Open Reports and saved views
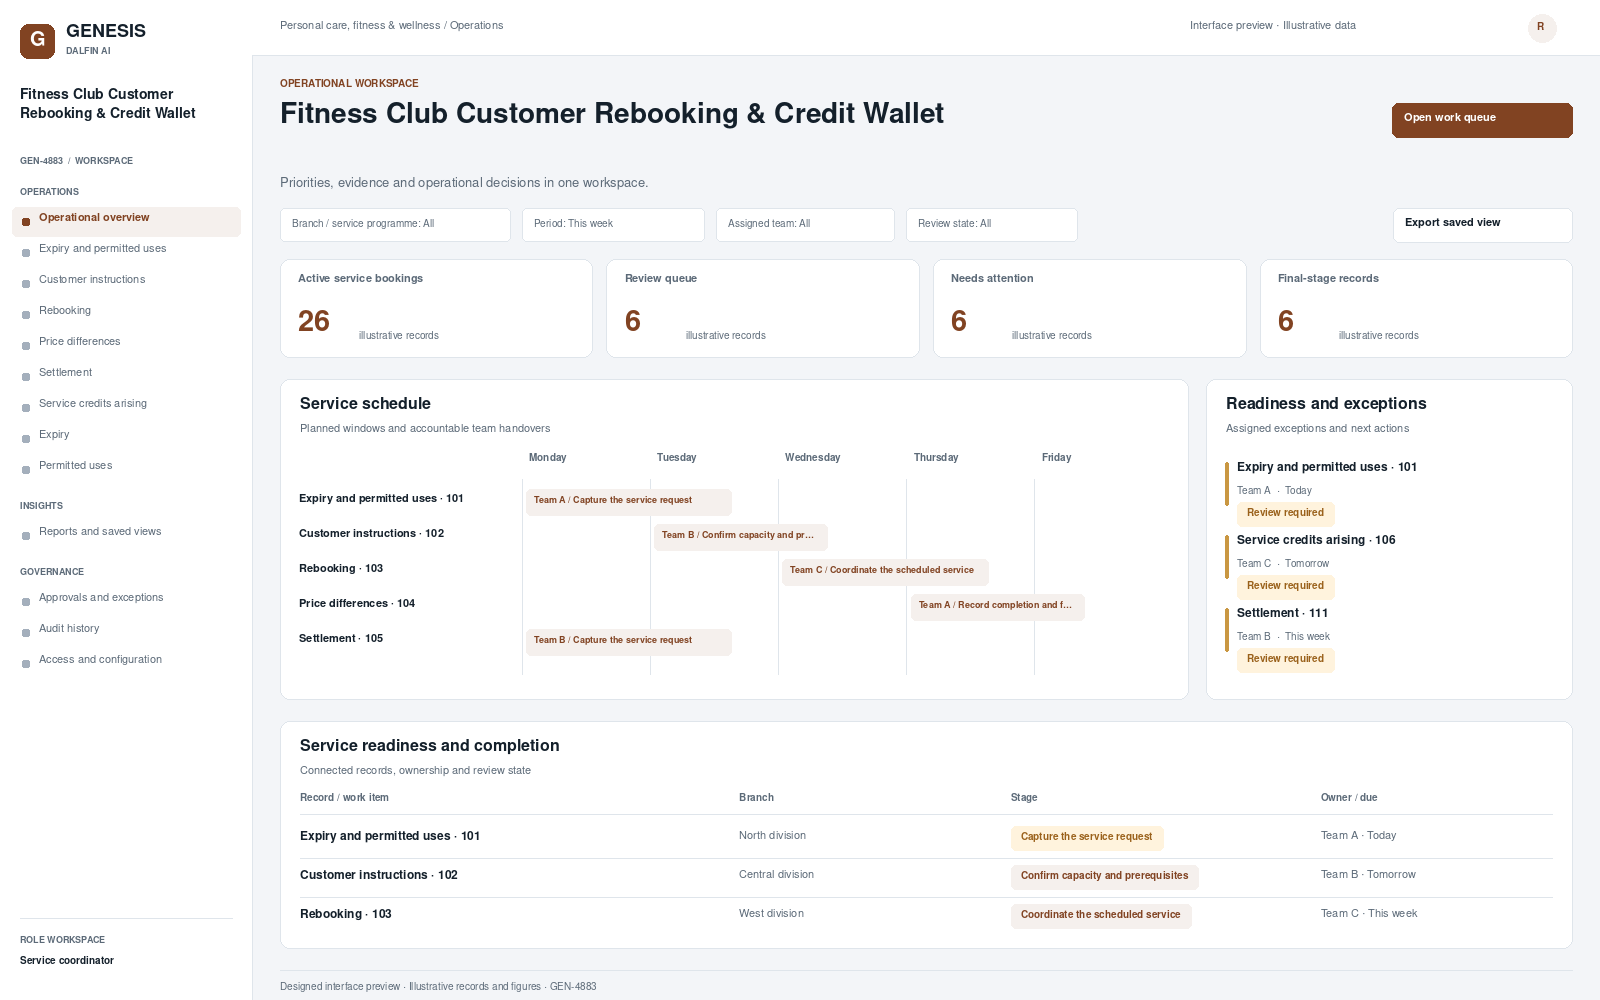Screen dimensions: 1600x1000 [x=126, y=532]
